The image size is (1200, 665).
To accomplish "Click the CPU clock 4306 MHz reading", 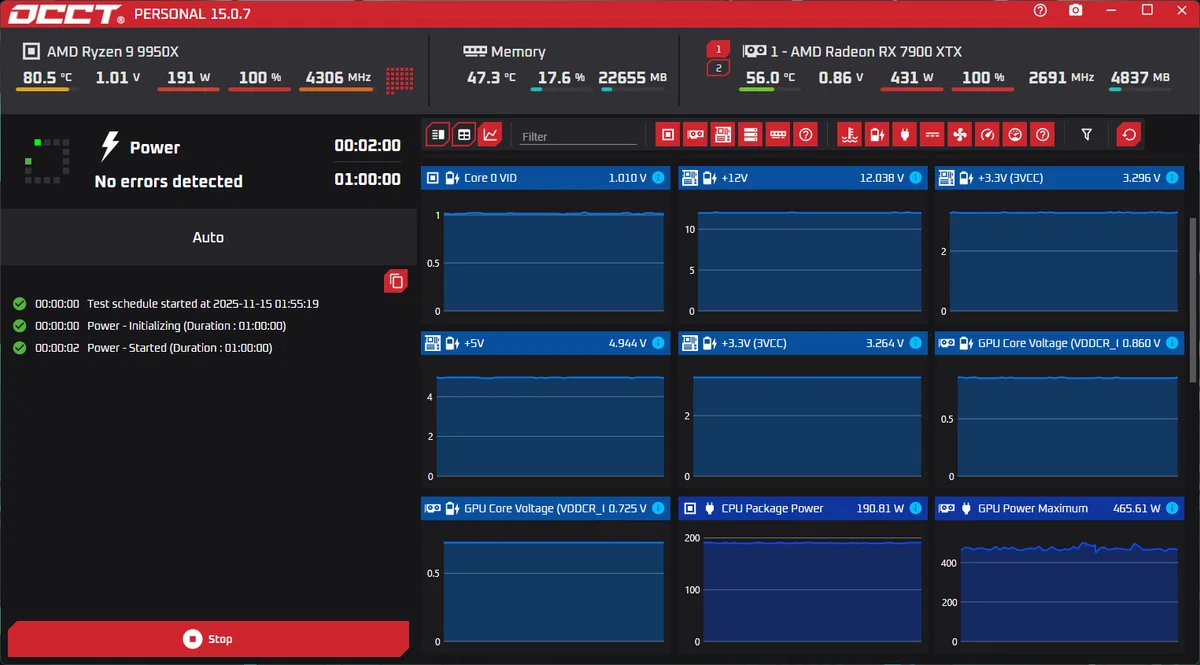I will [339, 77].
